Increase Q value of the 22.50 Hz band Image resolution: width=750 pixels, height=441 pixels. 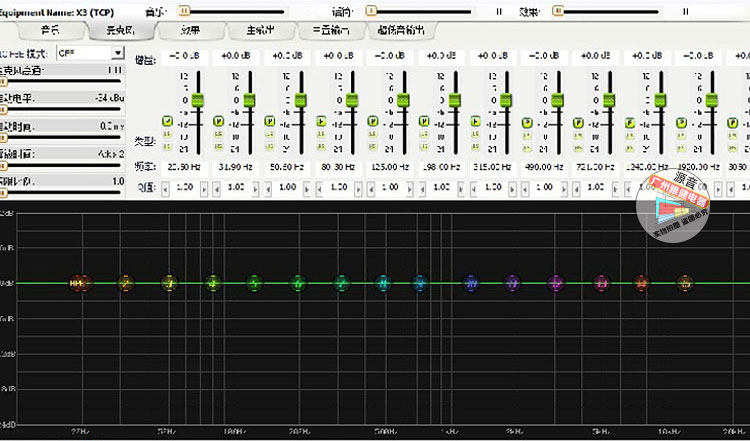[x=204, y=189]
